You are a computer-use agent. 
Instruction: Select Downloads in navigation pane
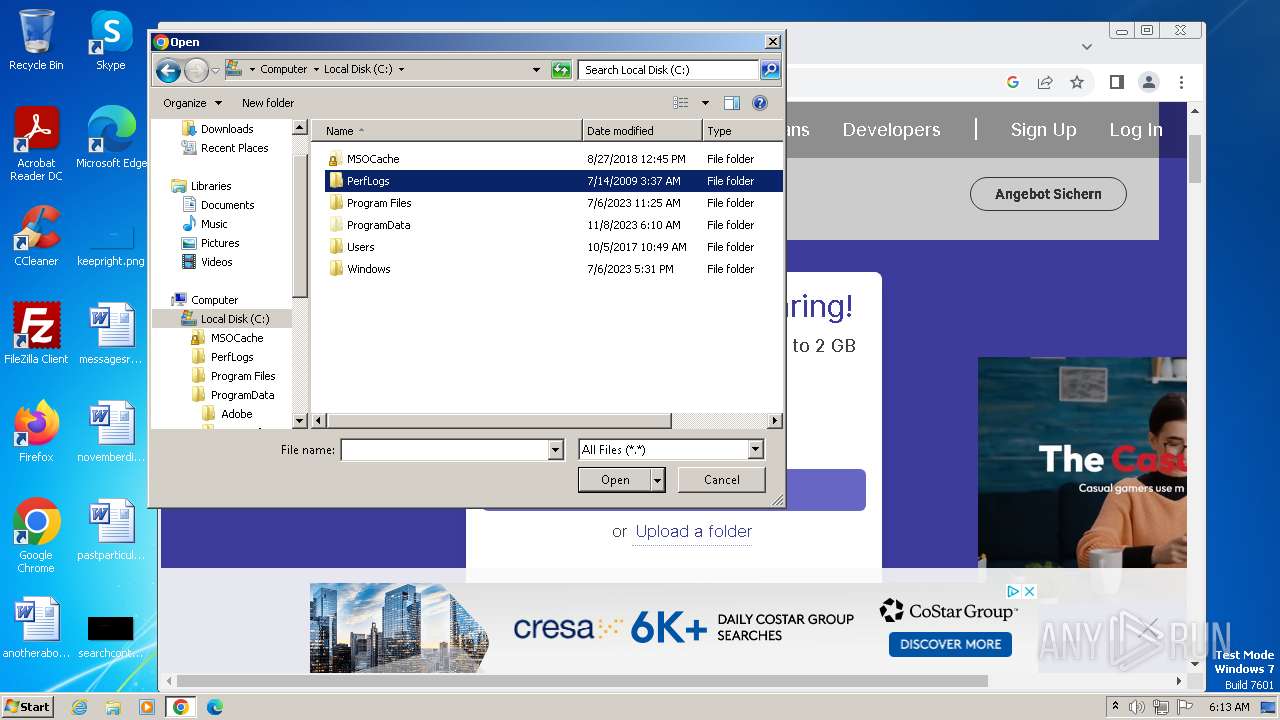click(227, 129)
